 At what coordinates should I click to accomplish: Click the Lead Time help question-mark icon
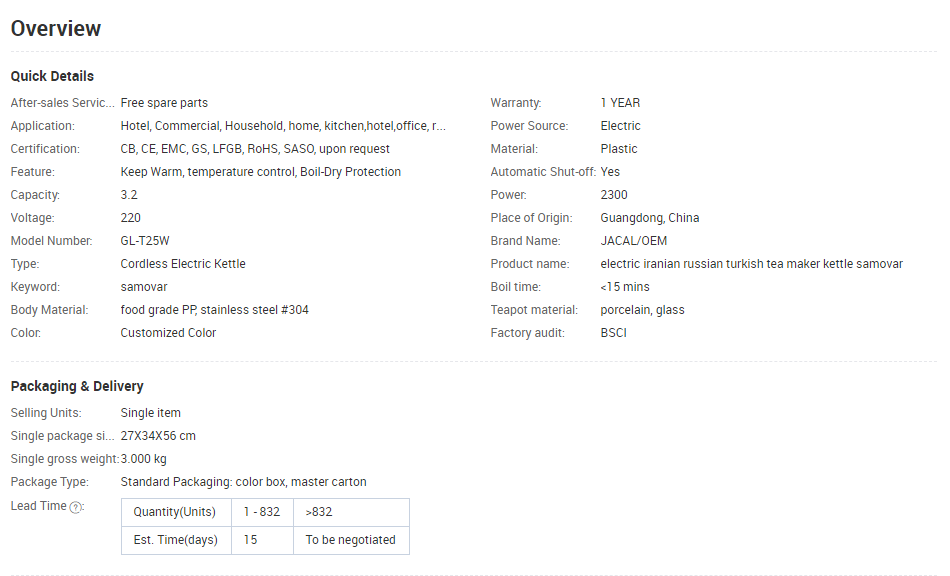coord(75,508)
